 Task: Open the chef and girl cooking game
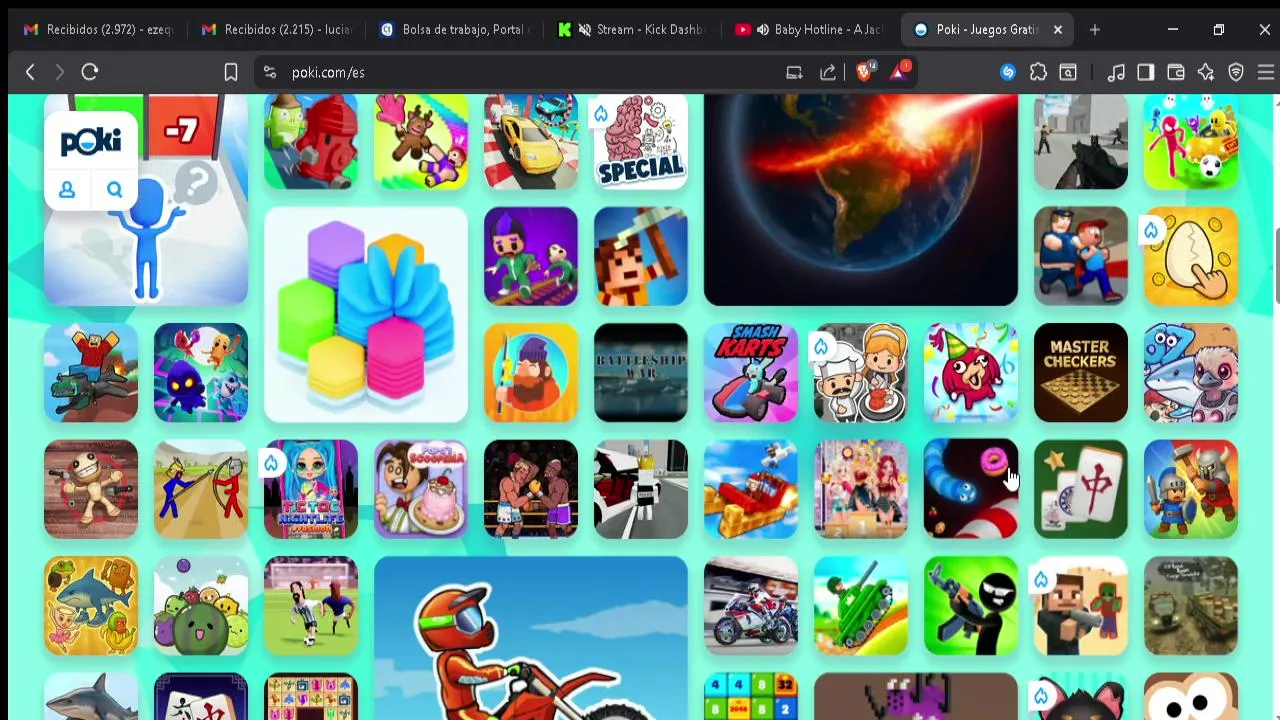pyautogui.click(x=861, y=373)
